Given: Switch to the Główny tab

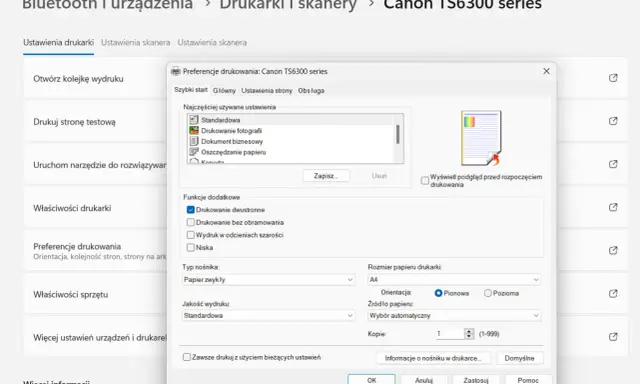Looking at the screenshot, I should 224,91.
